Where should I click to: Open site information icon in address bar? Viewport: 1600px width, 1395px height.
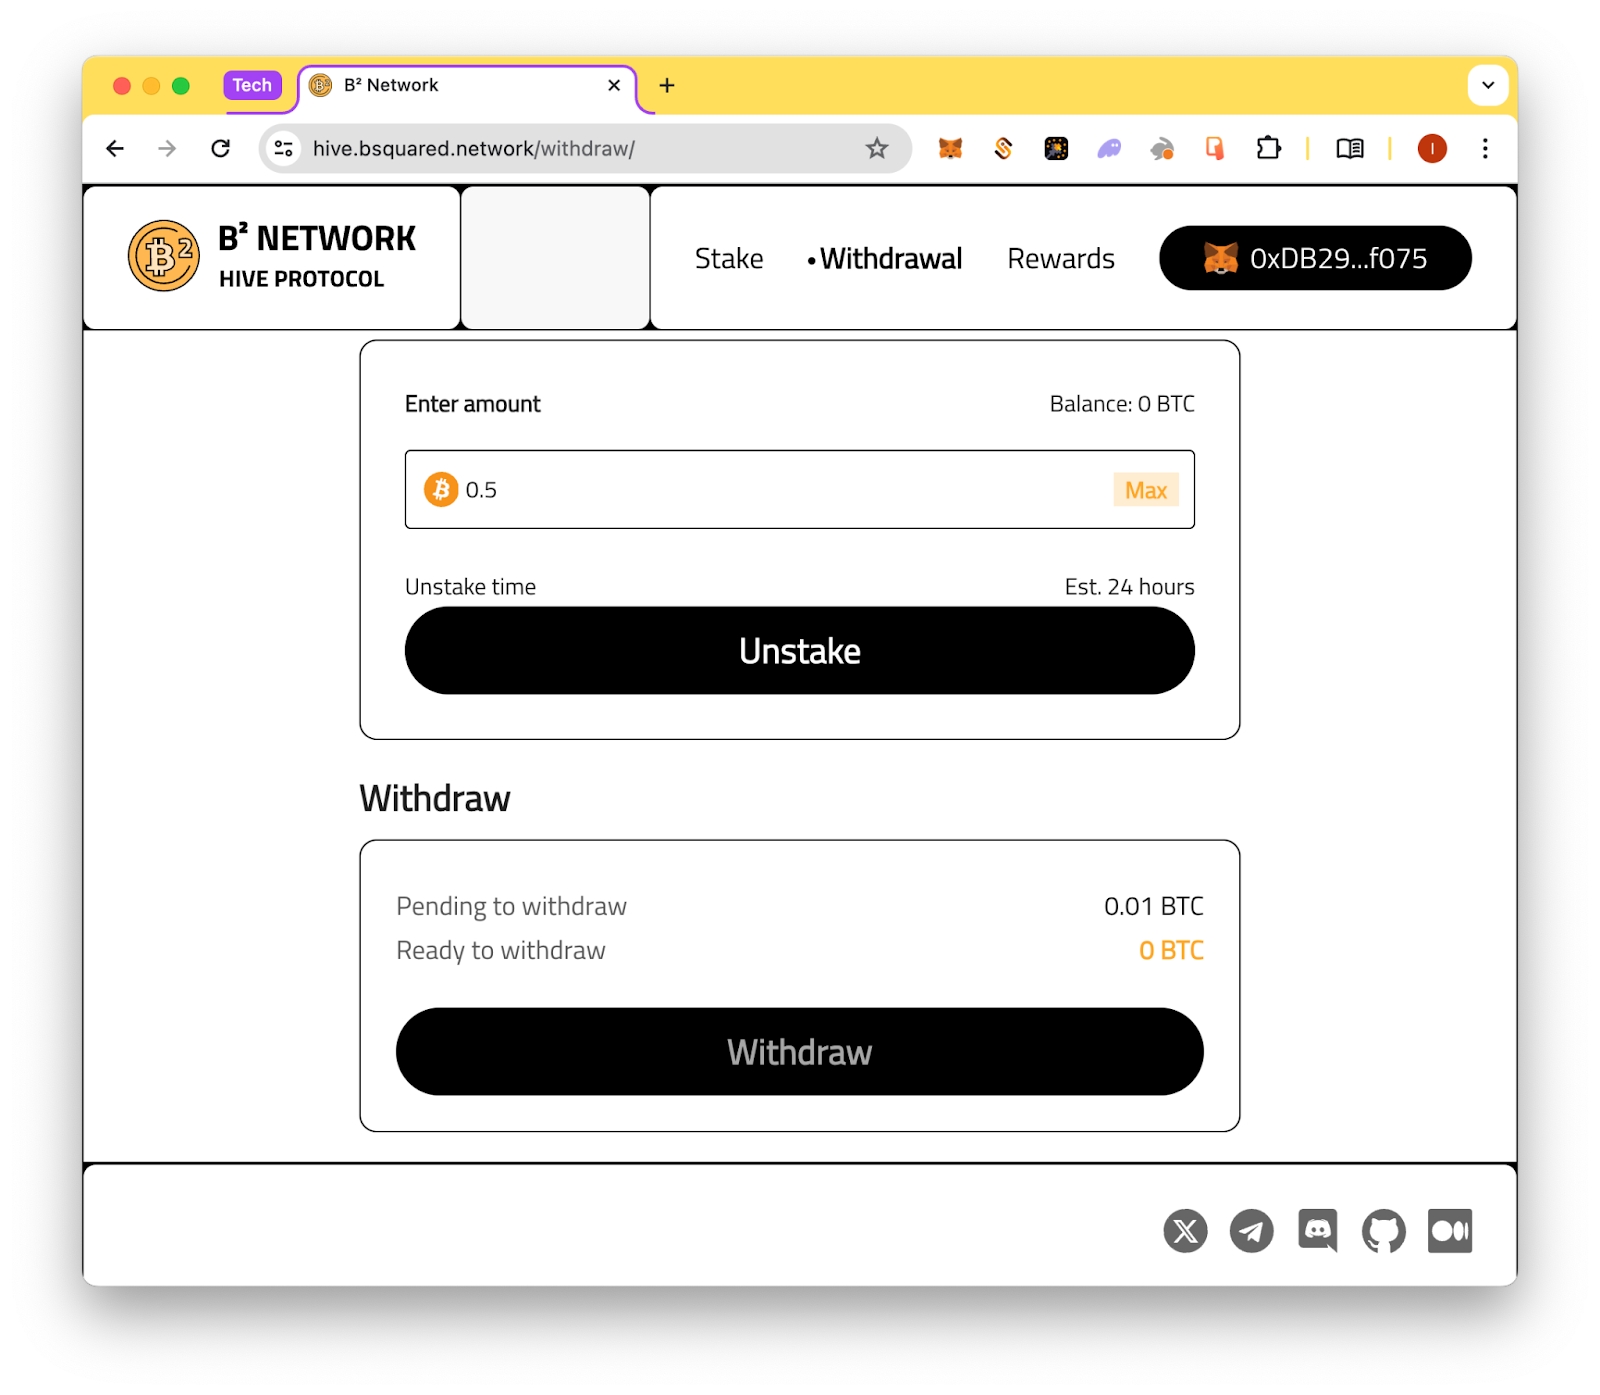[x=284, y=149]
